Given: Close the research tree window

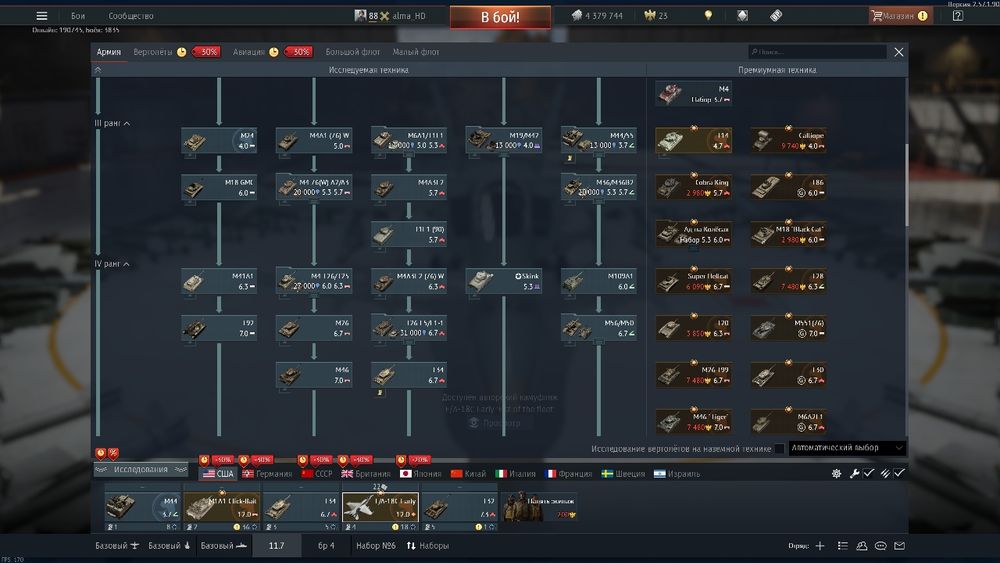Looking at the screenshot, I should (899, 52).
